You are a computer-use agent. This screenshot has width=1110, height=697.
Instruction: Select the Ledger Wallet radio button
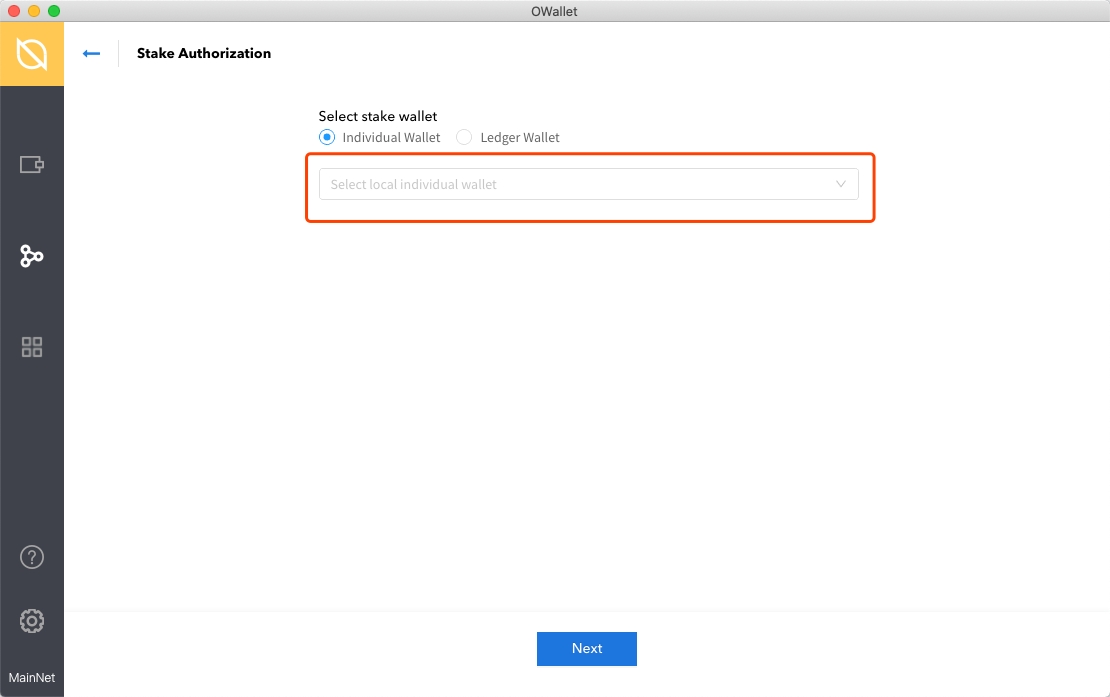[464, 138]
